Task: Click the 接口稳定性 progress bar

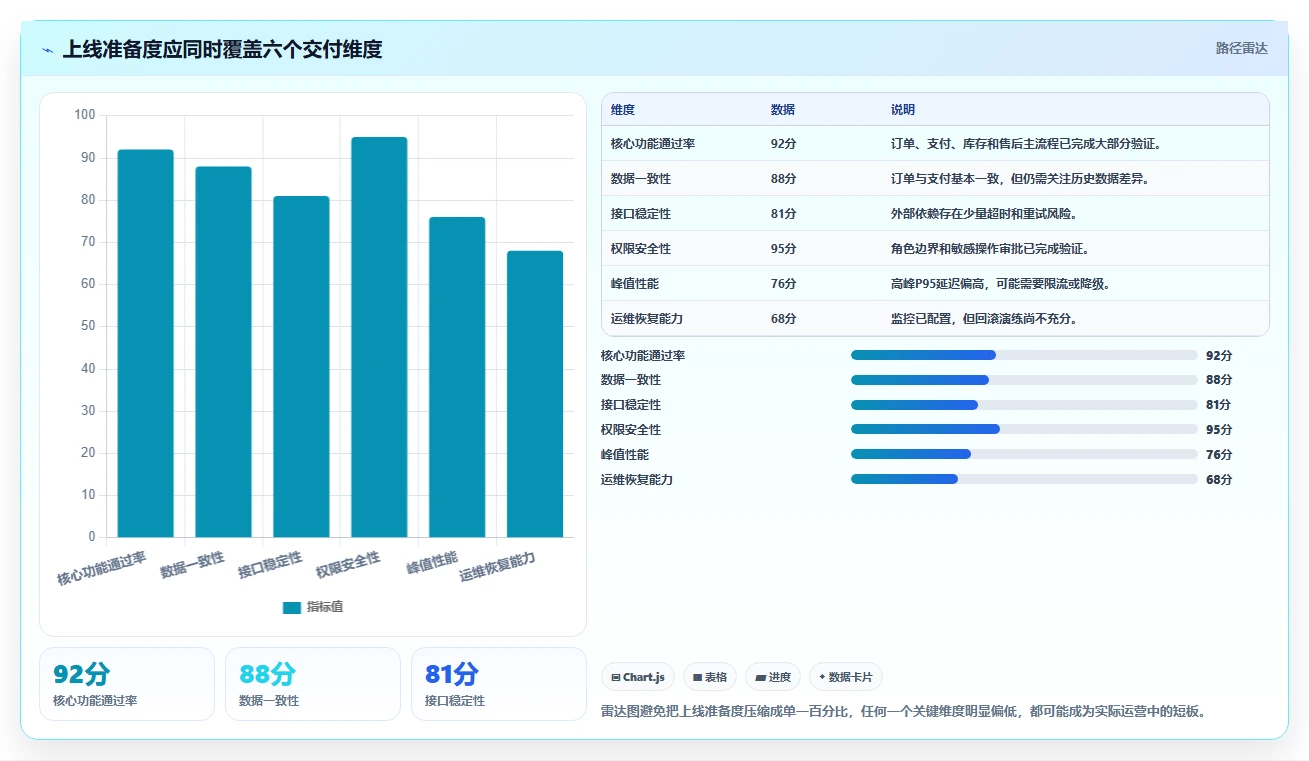Action: tap(1024, 405)
